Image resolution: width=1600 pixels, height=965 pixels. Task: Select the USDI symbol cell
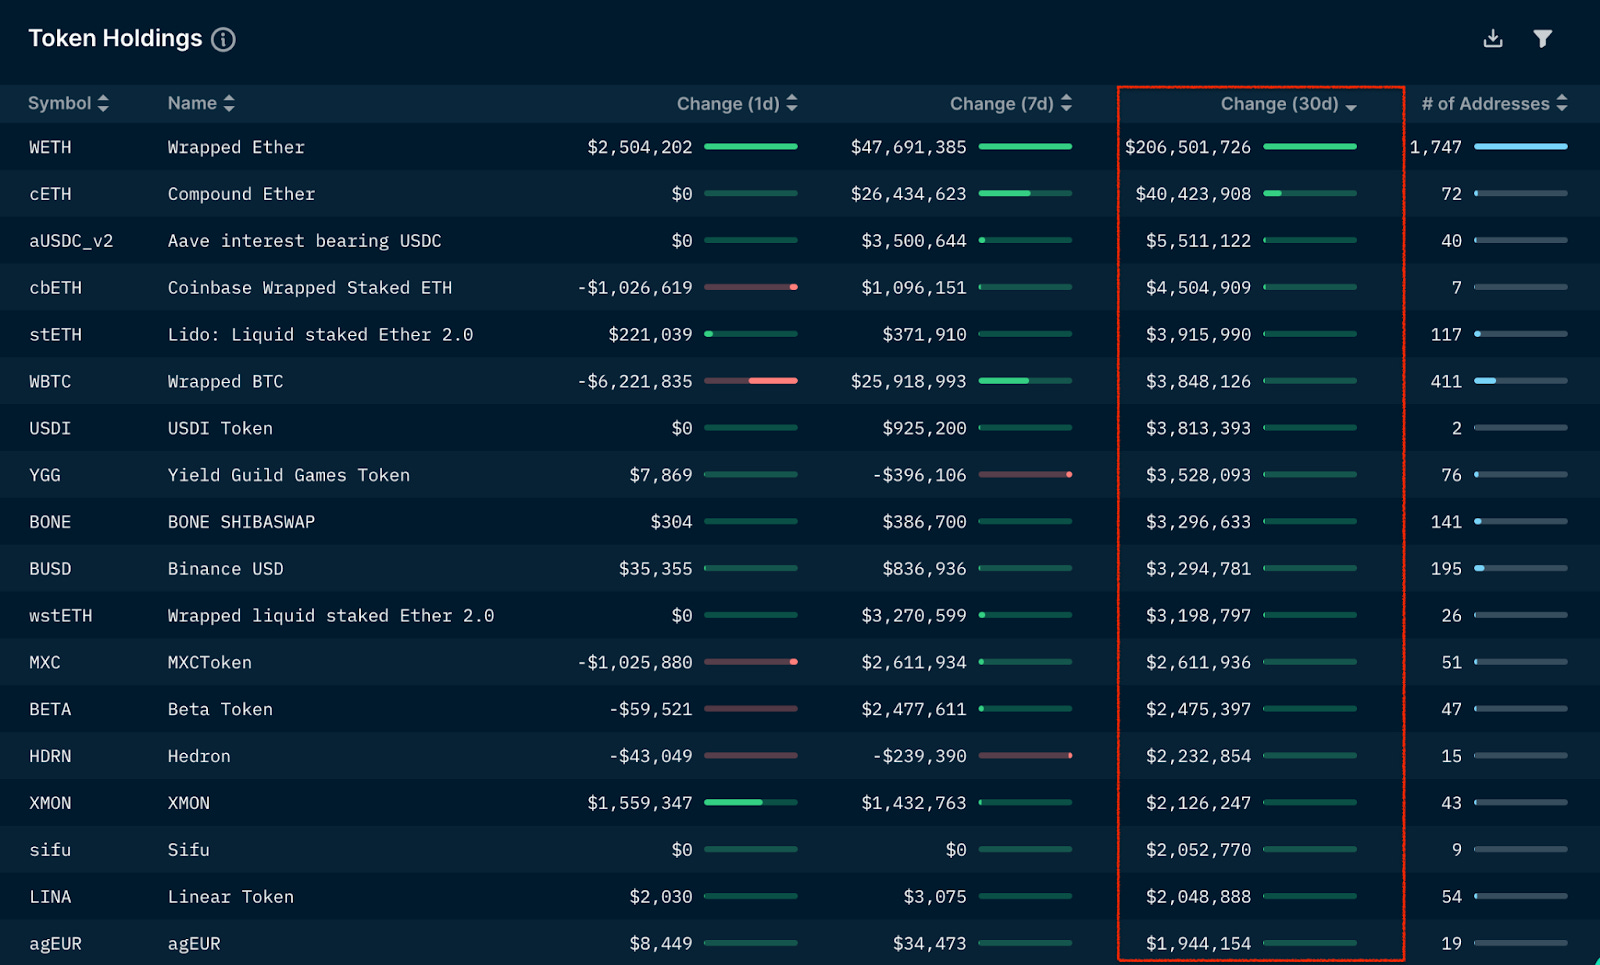(x=50, y=428)
